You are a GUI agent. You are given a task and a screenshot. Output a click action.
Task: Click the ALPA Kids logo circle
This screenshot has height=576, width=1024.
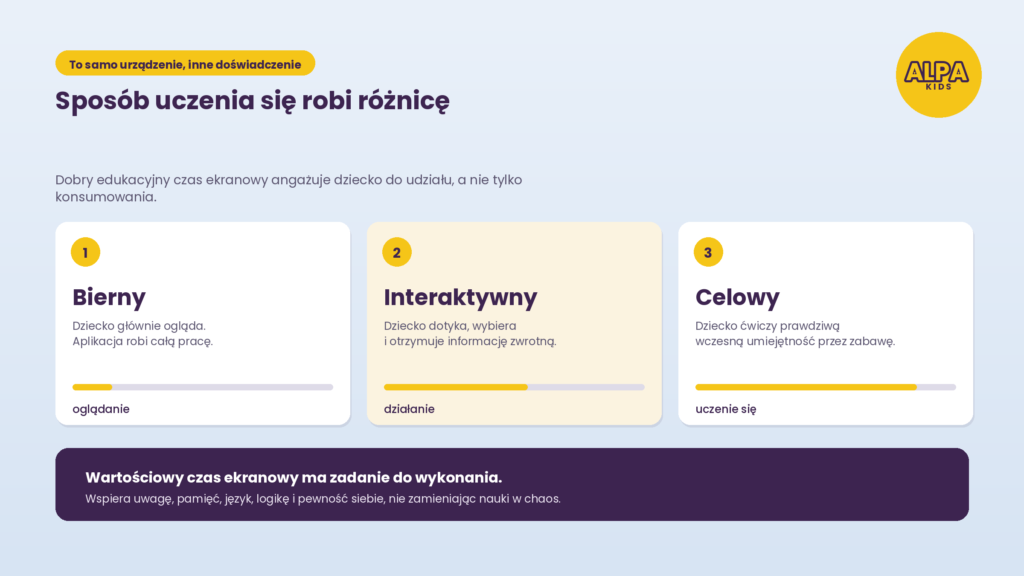tap(938, 74)
